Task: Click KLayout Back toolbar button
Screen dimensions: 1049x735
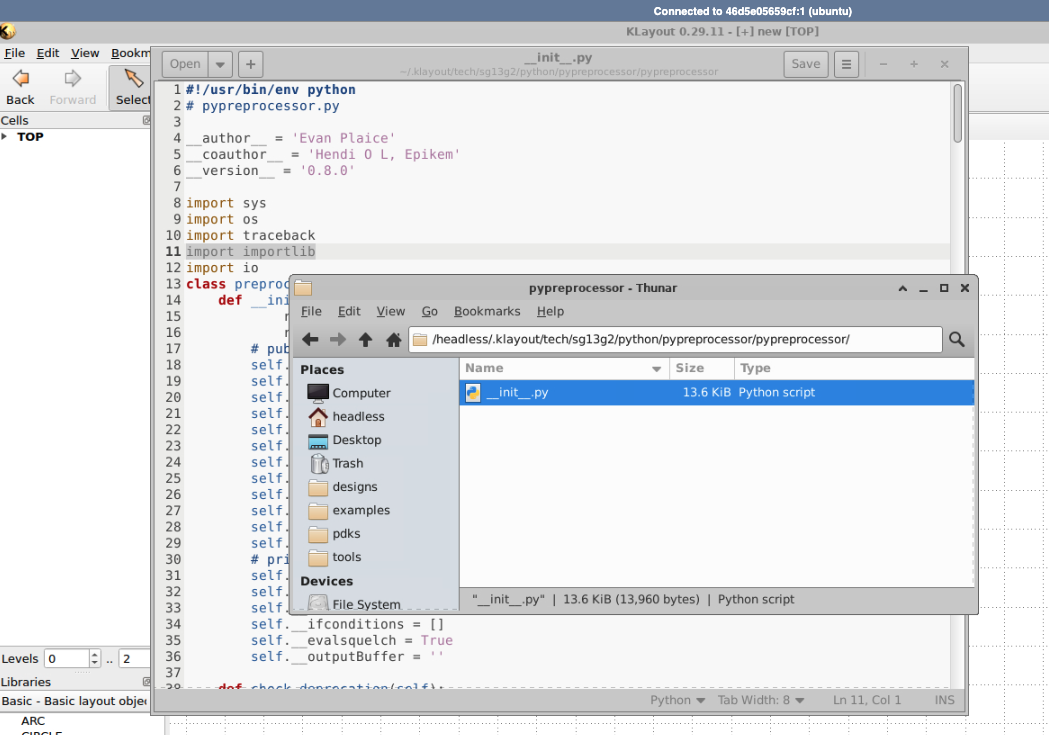Action: [x=20, y=88]
